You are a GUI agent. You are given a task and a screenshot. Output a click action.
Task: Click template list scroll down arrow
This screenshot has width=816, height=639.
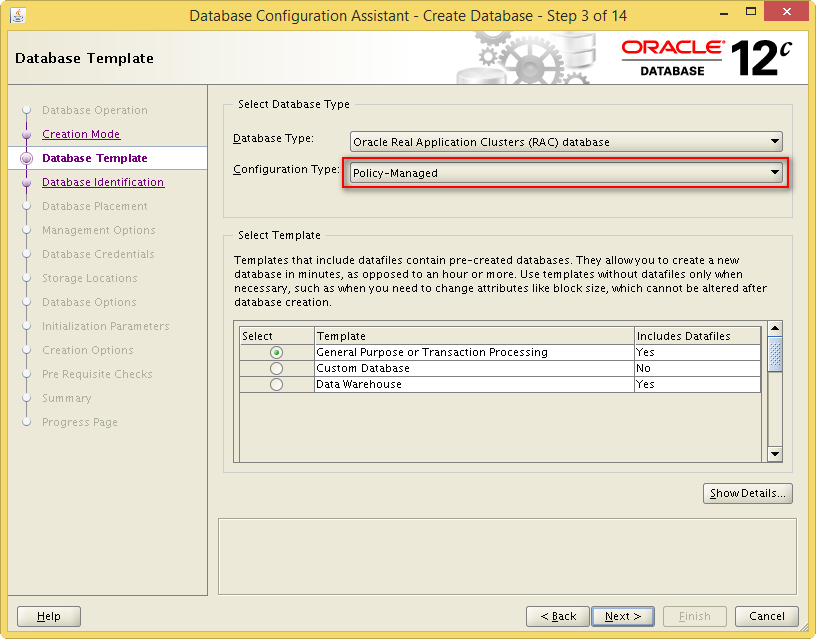(775, 454)
